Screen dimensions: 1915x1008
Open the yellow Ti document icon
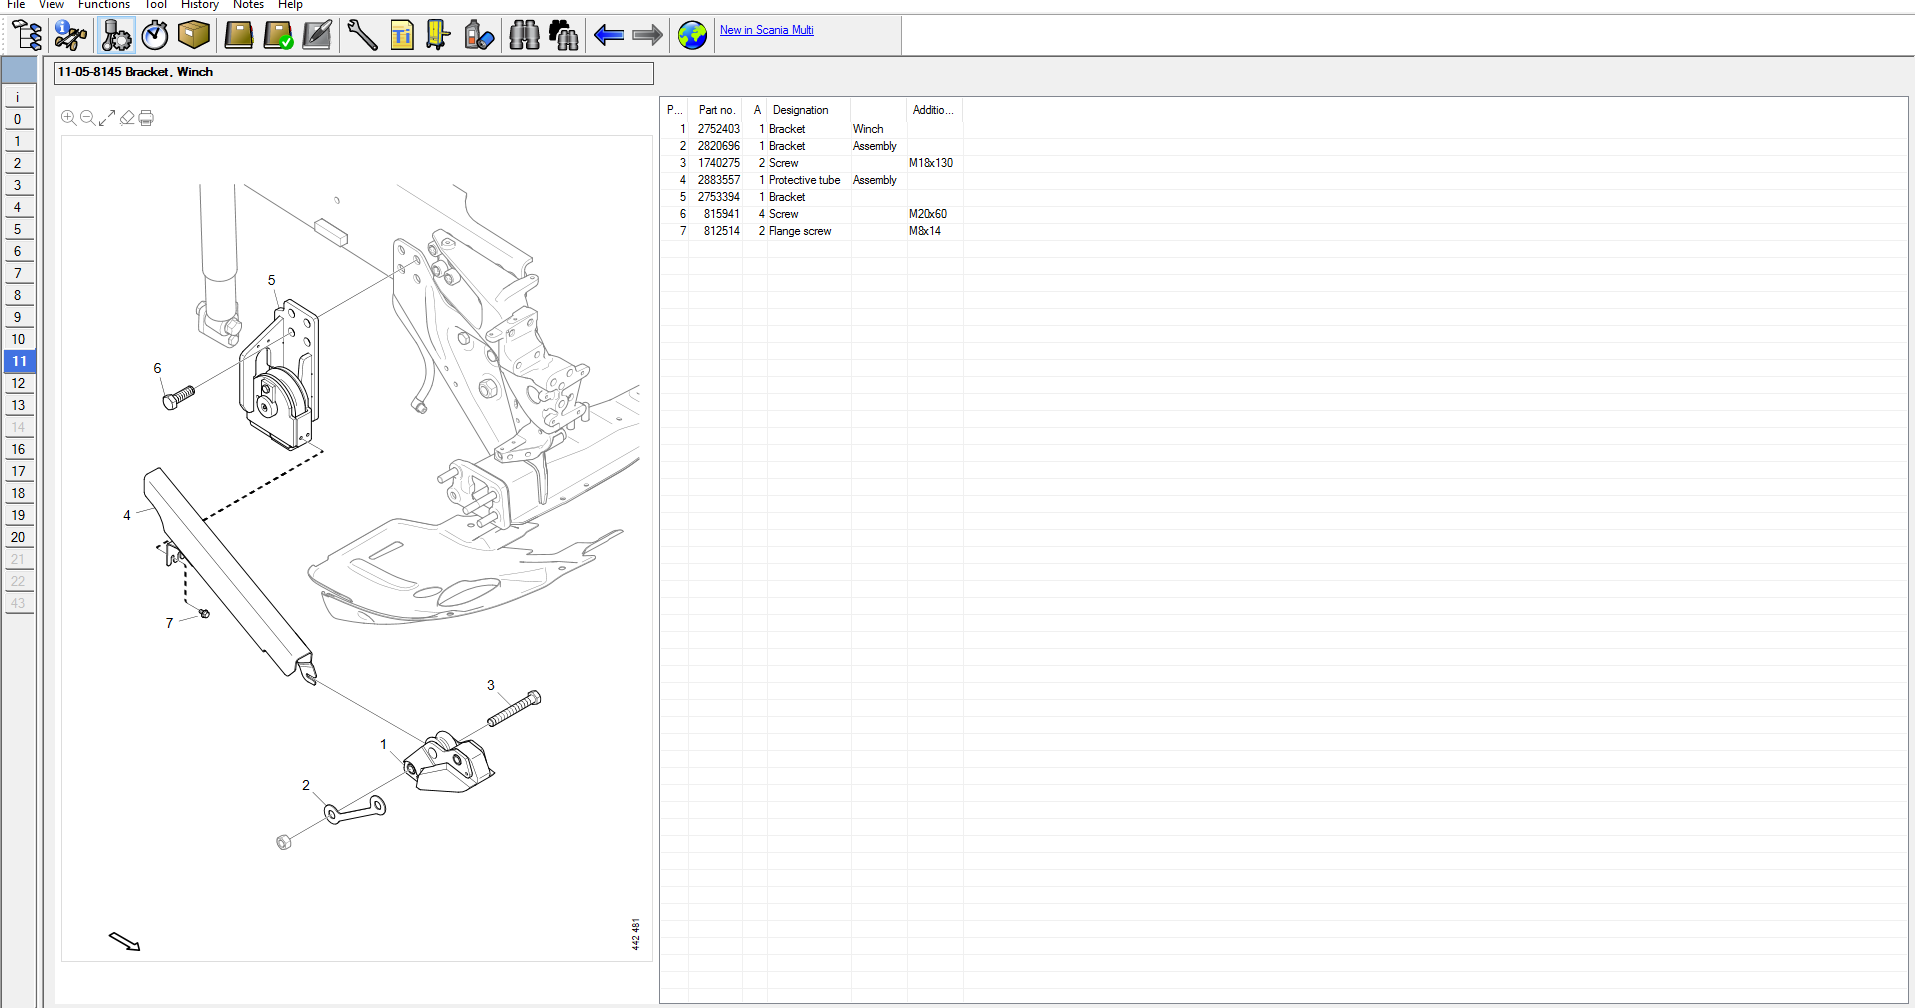coord(402,36)
